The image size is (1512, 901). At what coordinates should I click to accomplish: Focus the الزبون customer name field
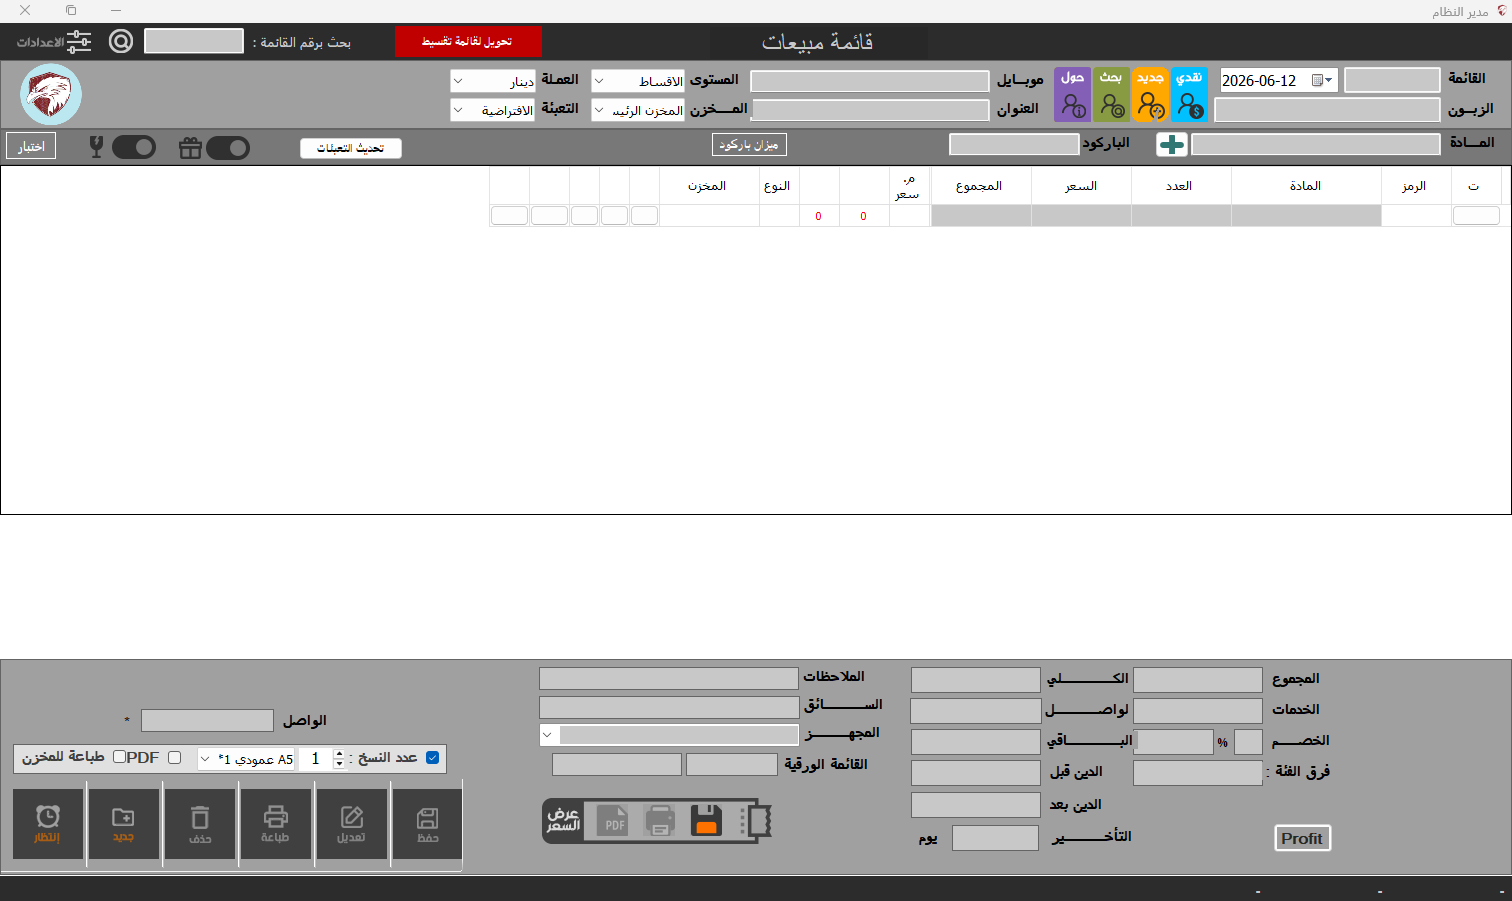point(1327,110)
